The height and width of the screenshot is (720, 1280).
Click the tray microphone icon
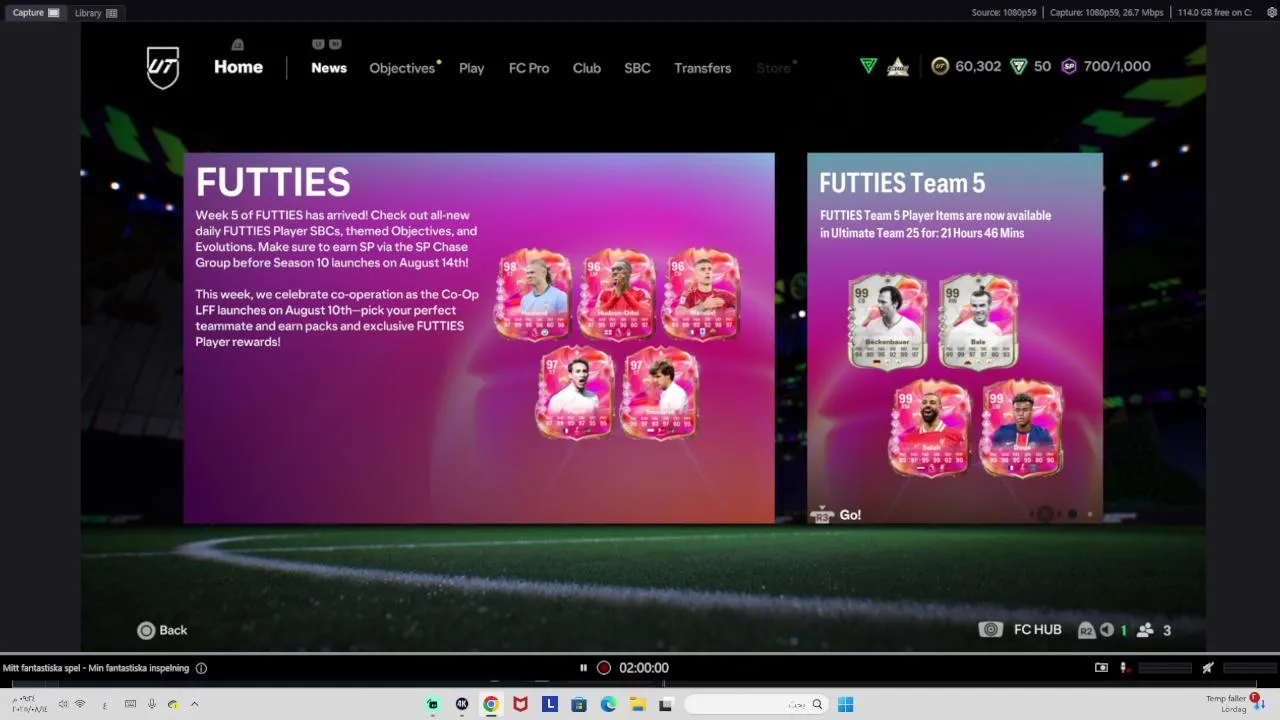pyautogui.click(x=152, y=704)
